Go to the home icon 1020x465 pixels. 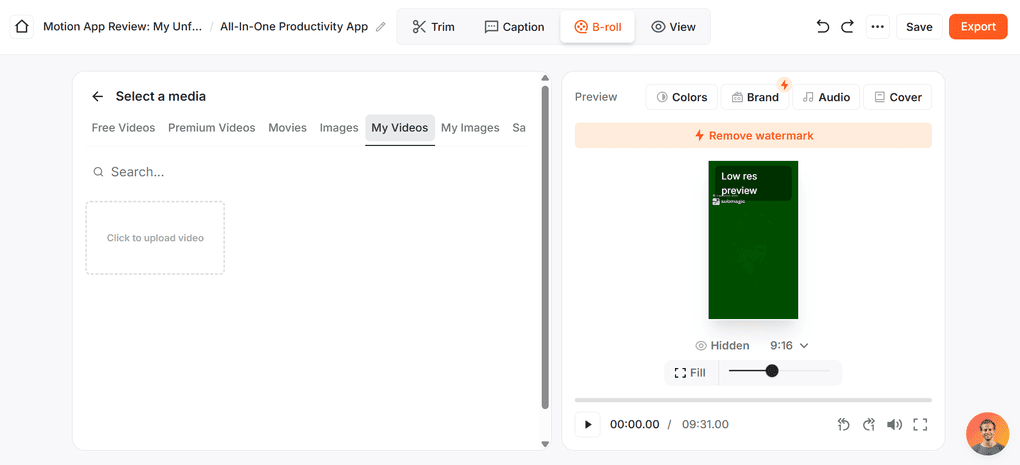pyautogui.click(x=21, y=27)
